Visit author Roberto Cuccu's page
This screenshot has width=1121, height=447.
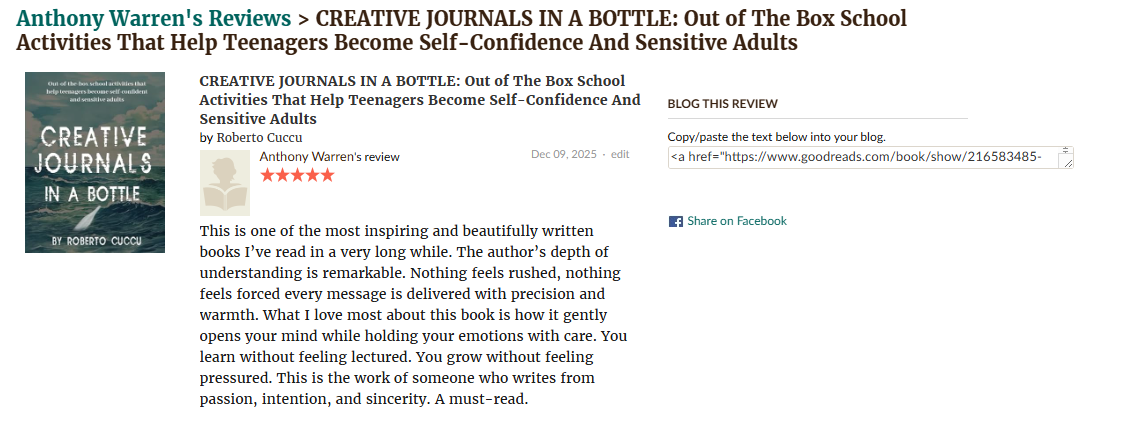tap(260, 137)
